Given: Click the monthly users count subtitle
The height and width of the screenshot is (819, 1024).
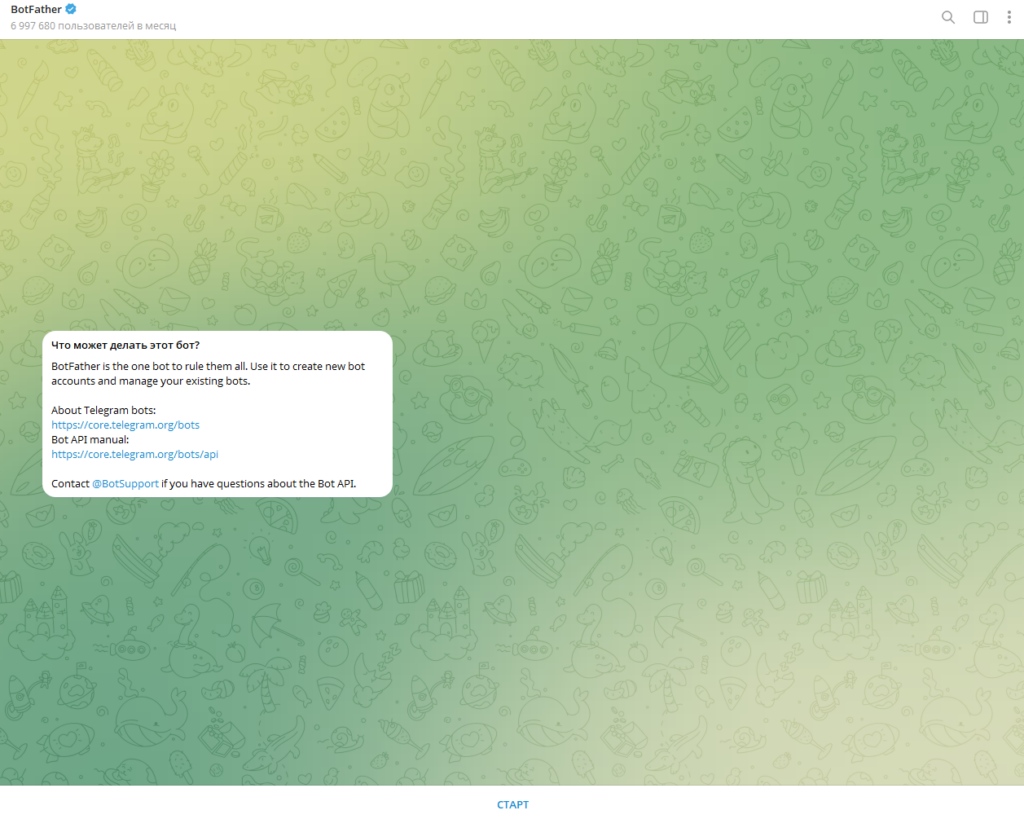Looking at the screenshot, I should click(x=93, y=25).
